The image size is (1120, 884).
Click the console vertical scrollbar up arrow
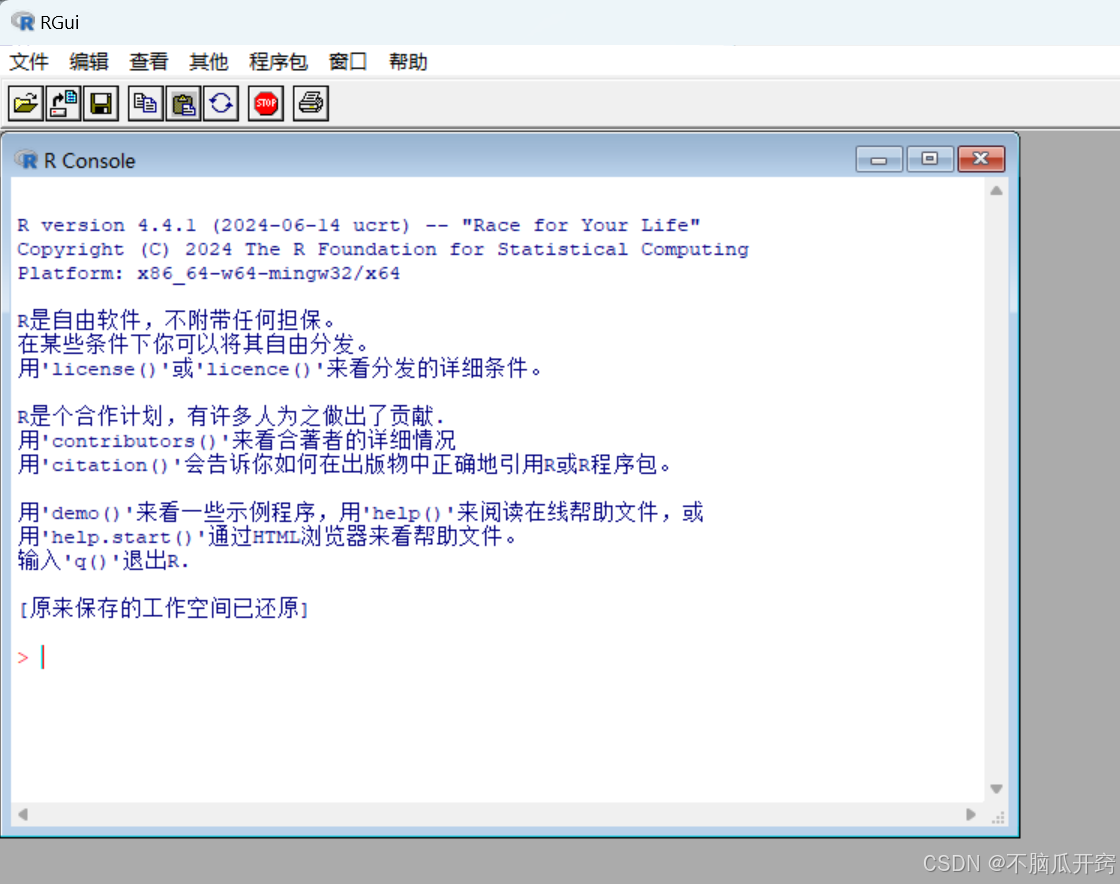click(996, 191)
